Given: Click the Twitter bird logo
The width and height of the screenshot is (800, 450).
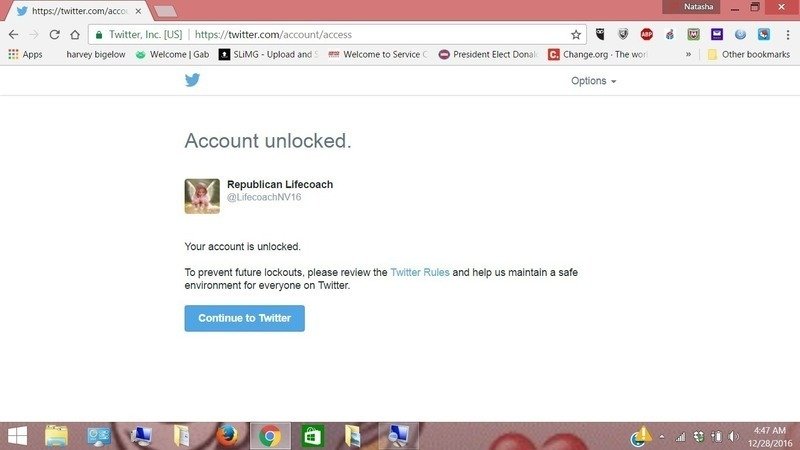Looking at the screenshot, I should pyautogui.click(x=192, y=80).
